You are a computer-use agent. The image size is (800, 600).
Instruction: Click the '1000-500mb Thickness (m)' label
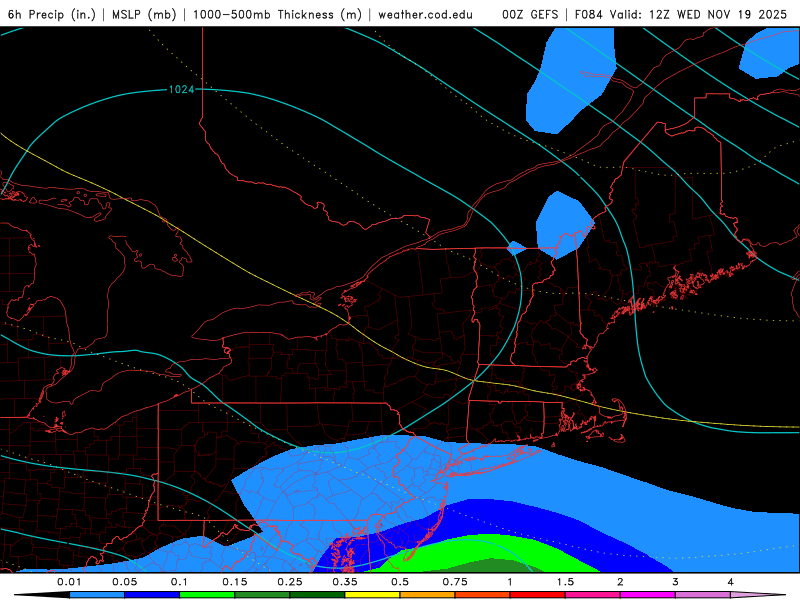[x=277, y=14]
